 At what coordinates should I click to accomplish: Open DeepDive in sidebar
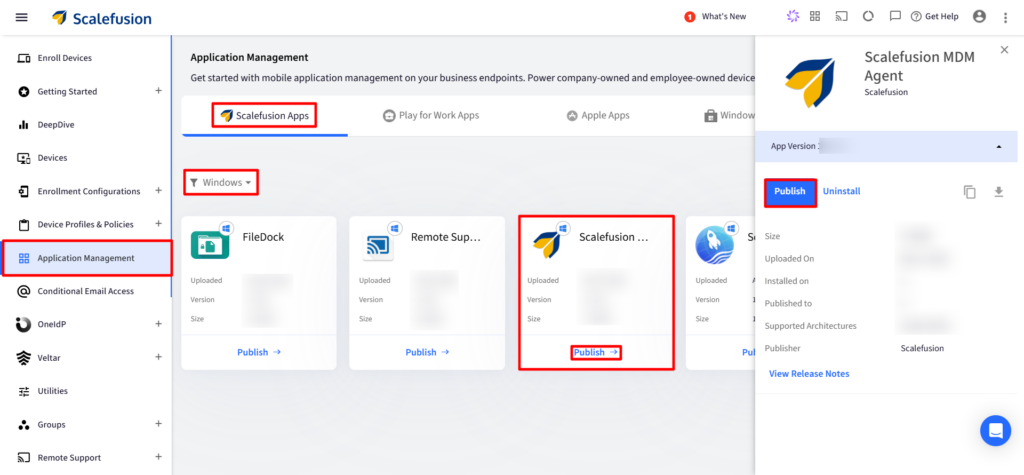(x=56, y=125)
